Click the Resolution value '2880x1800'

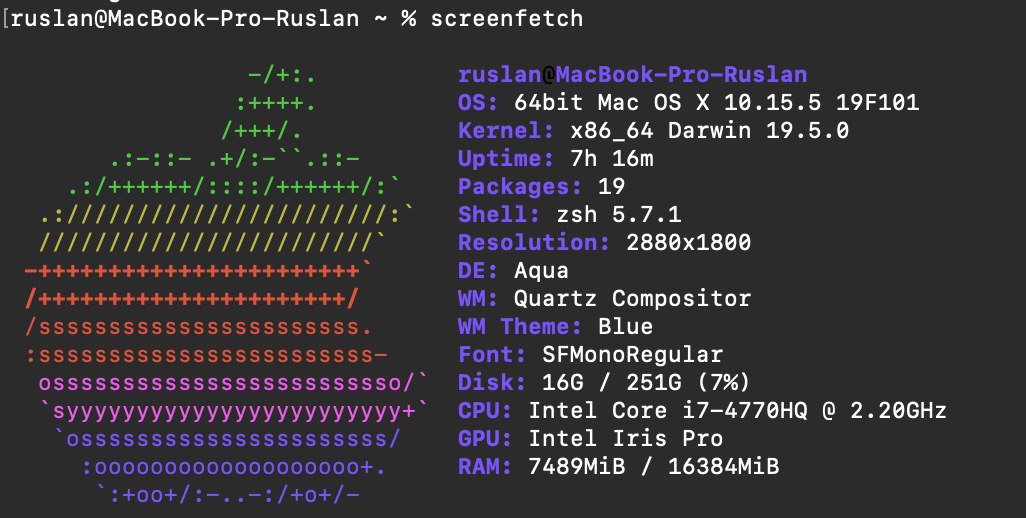tap(688, 243)
